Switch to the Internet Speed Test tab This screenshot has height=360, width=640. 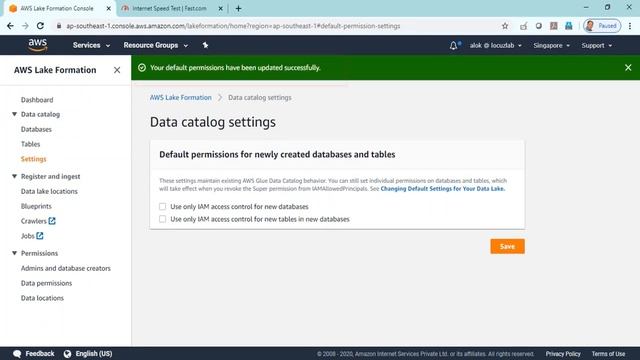pos(169,8)
